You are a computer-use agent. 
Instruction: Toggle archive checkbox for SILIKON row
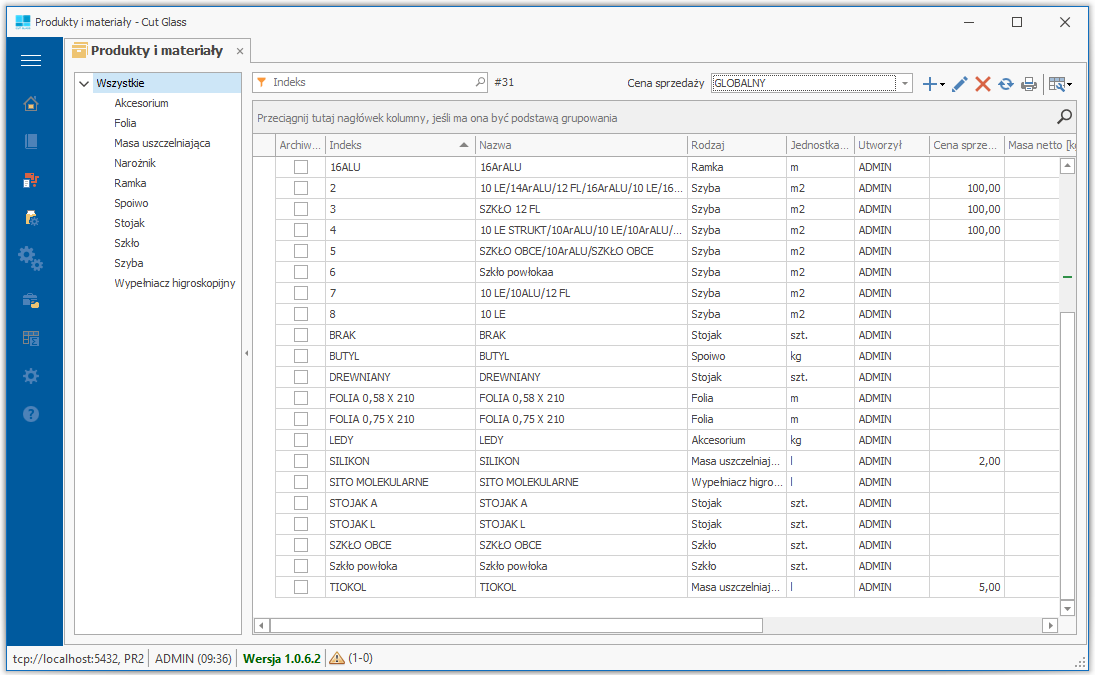(x=301, y=461)
